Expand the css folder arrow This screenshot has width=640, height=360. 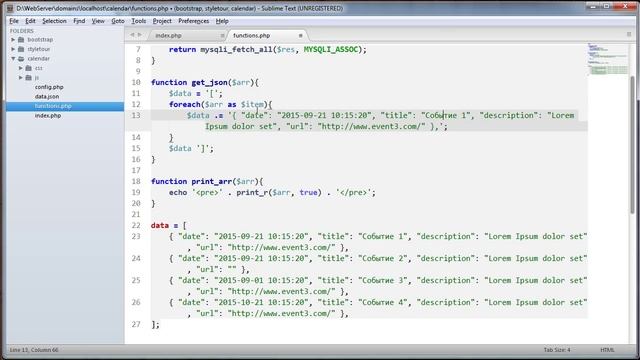click(x=21, y=68)
